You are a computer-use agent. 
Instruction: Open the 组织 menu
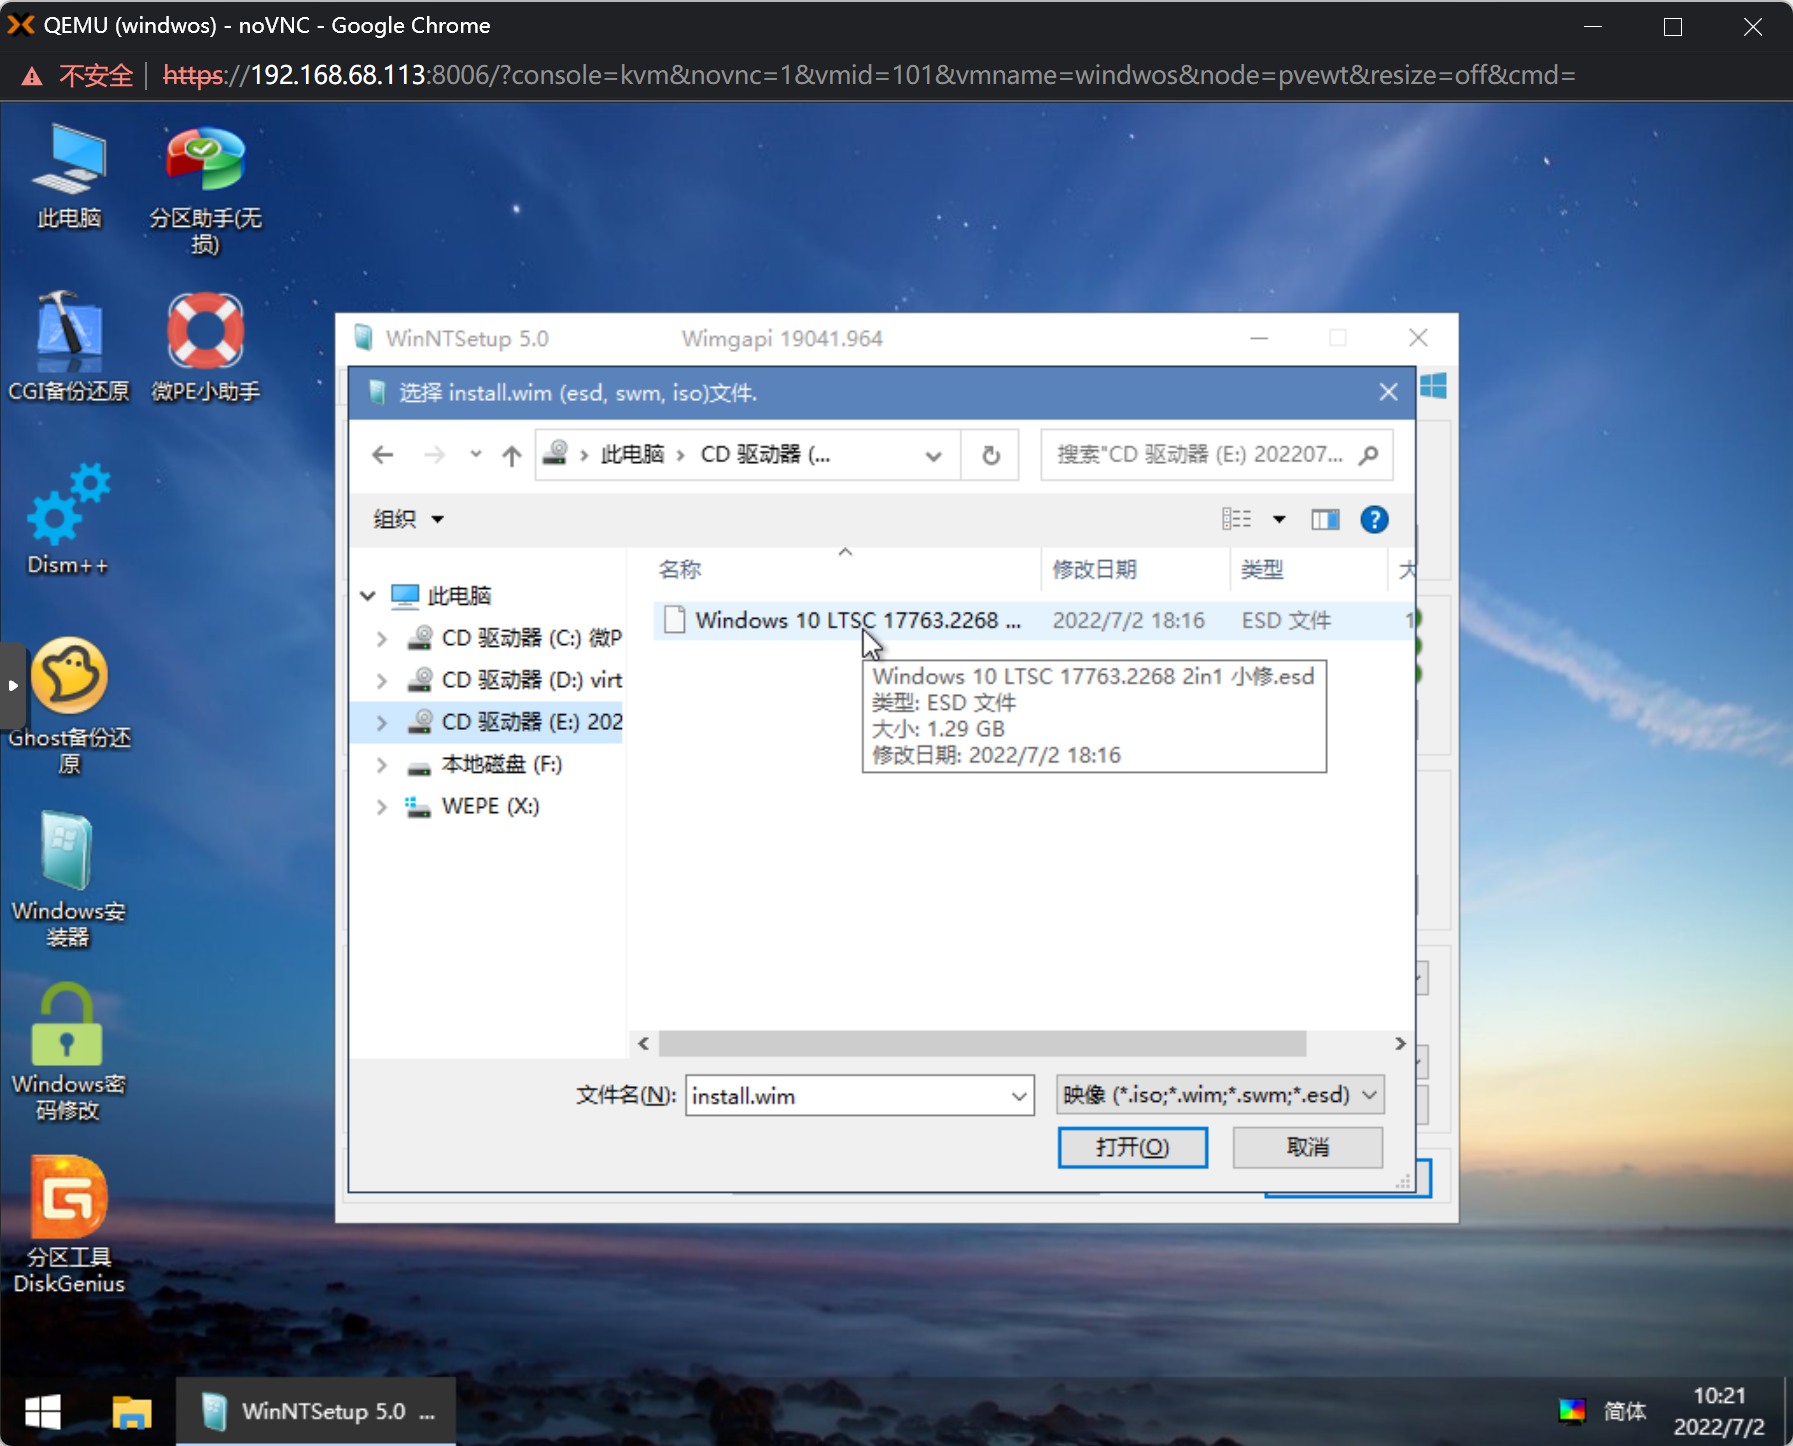pyautogui.click(x=408, y=519)
